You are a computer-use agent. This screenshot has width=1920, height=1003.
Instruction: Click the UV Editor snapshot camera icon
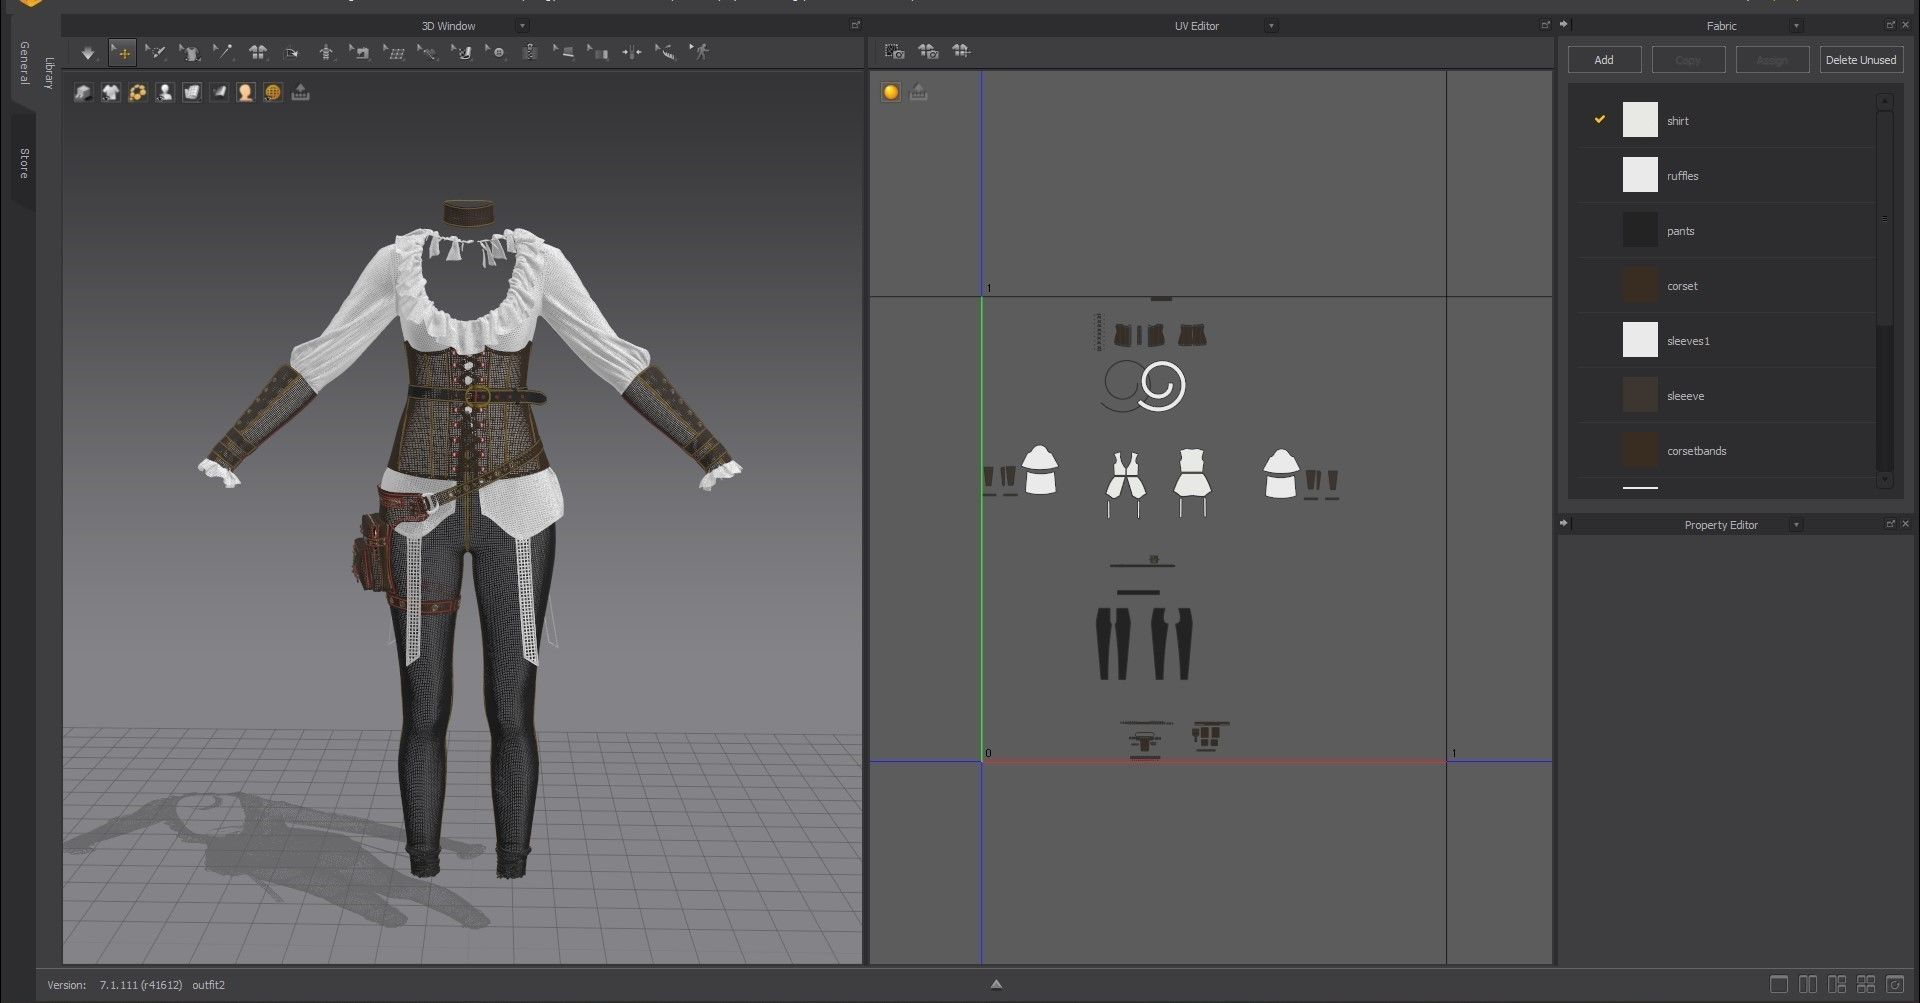(894, 51)
